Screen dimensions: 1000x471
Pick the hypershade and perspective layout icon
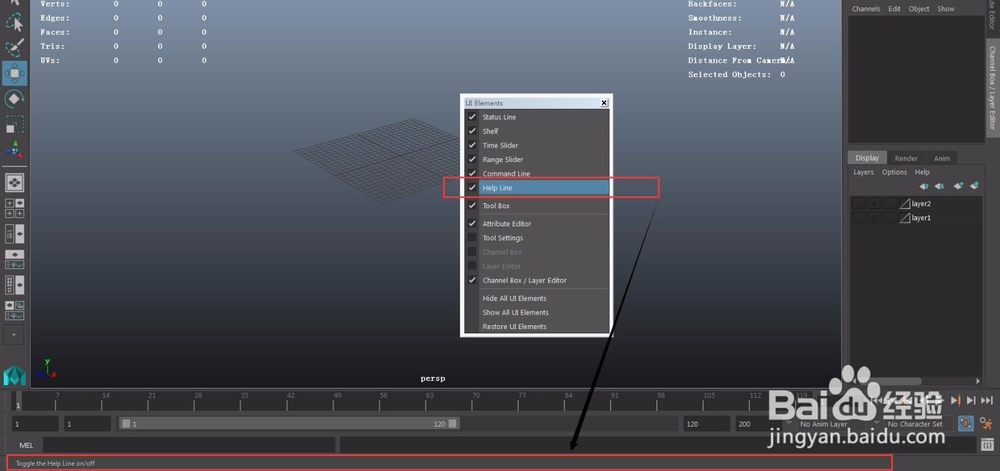pyautogui.click(x=15, y=284)
